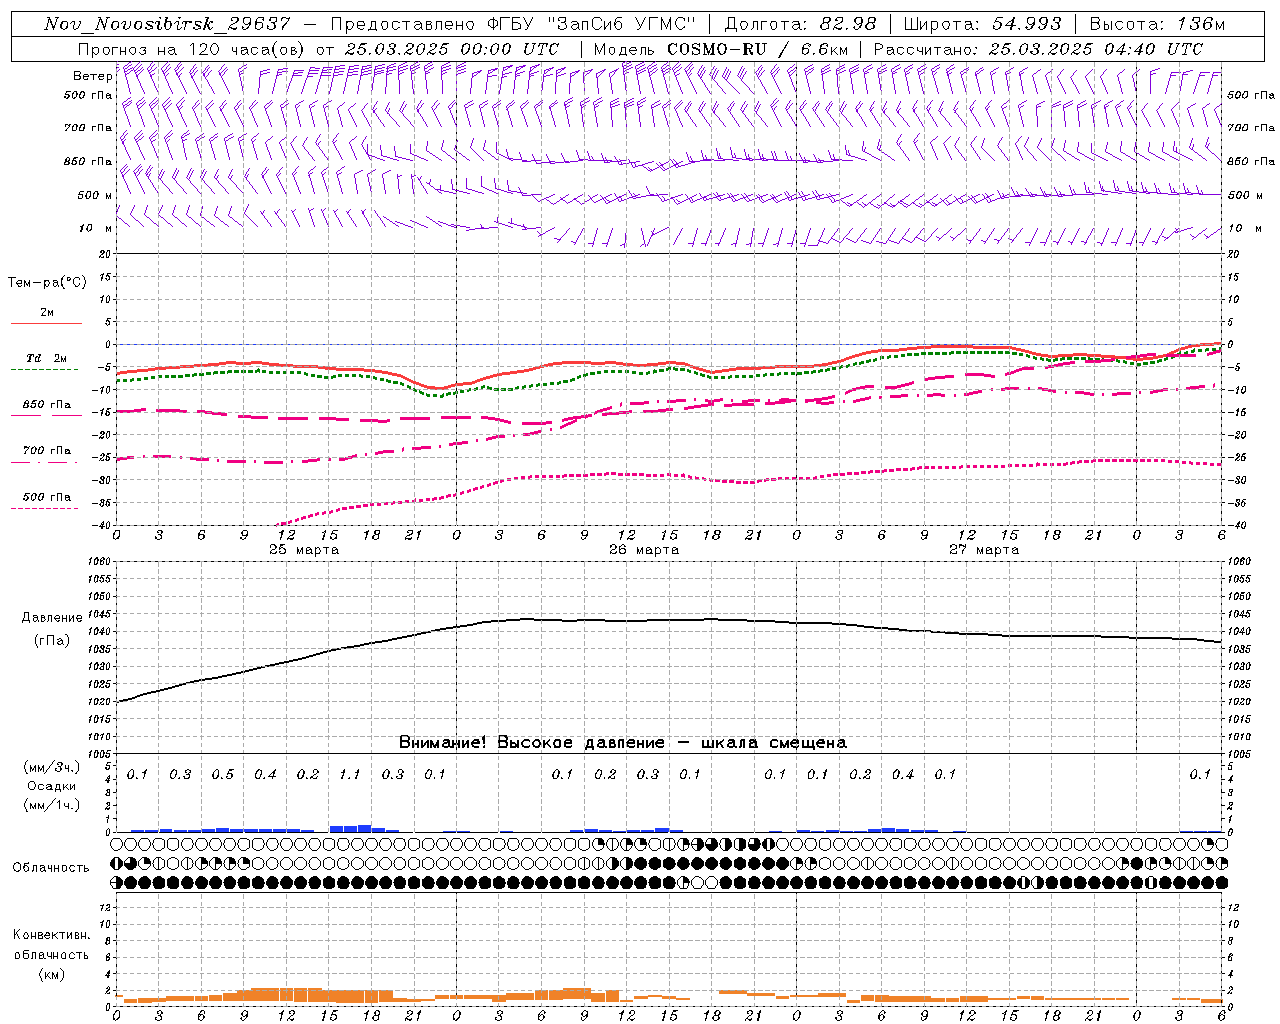The width and height of the screenshot is (1280, 1024).
Task: Select the 10 м wind level label on the left
Action: tap(96, 228)
